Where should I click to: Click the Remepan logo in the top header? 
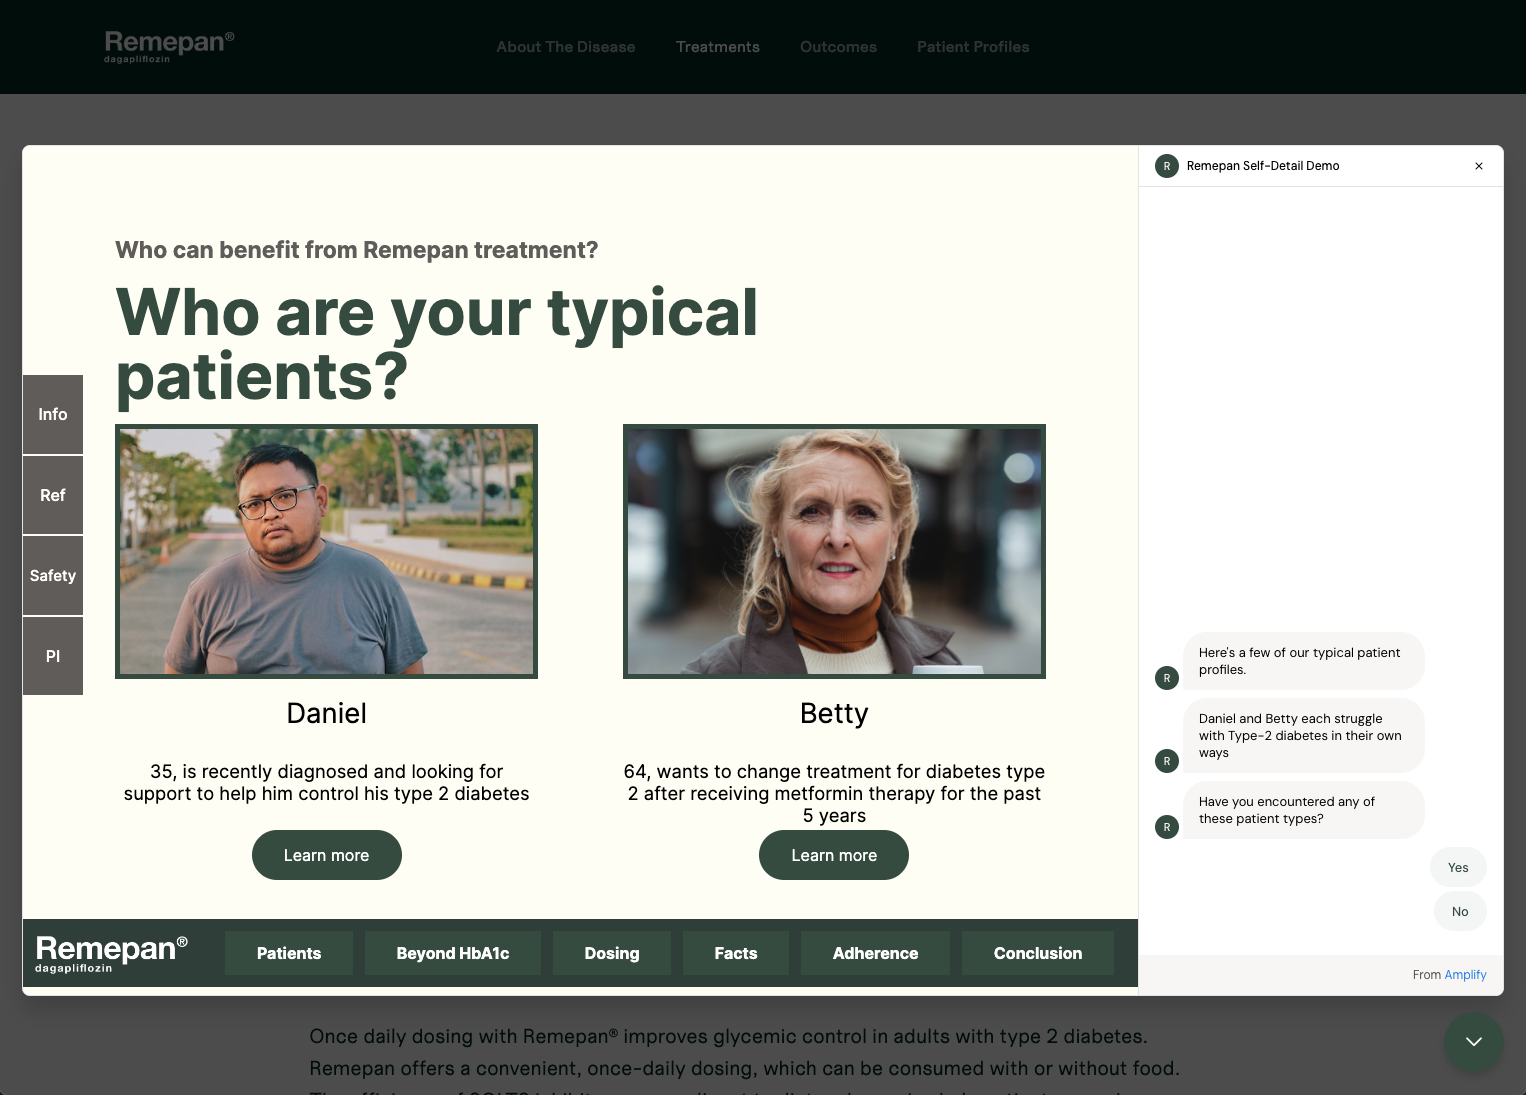point(169,46)
